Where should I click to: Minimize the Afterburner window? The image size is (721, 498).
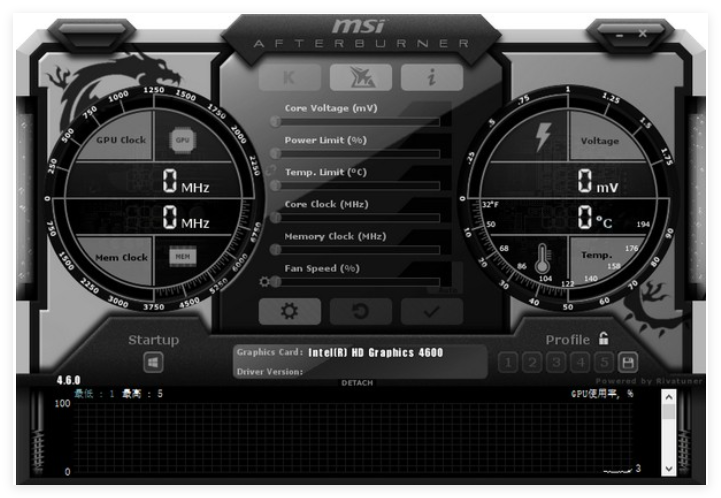click(x=619, y=35)
